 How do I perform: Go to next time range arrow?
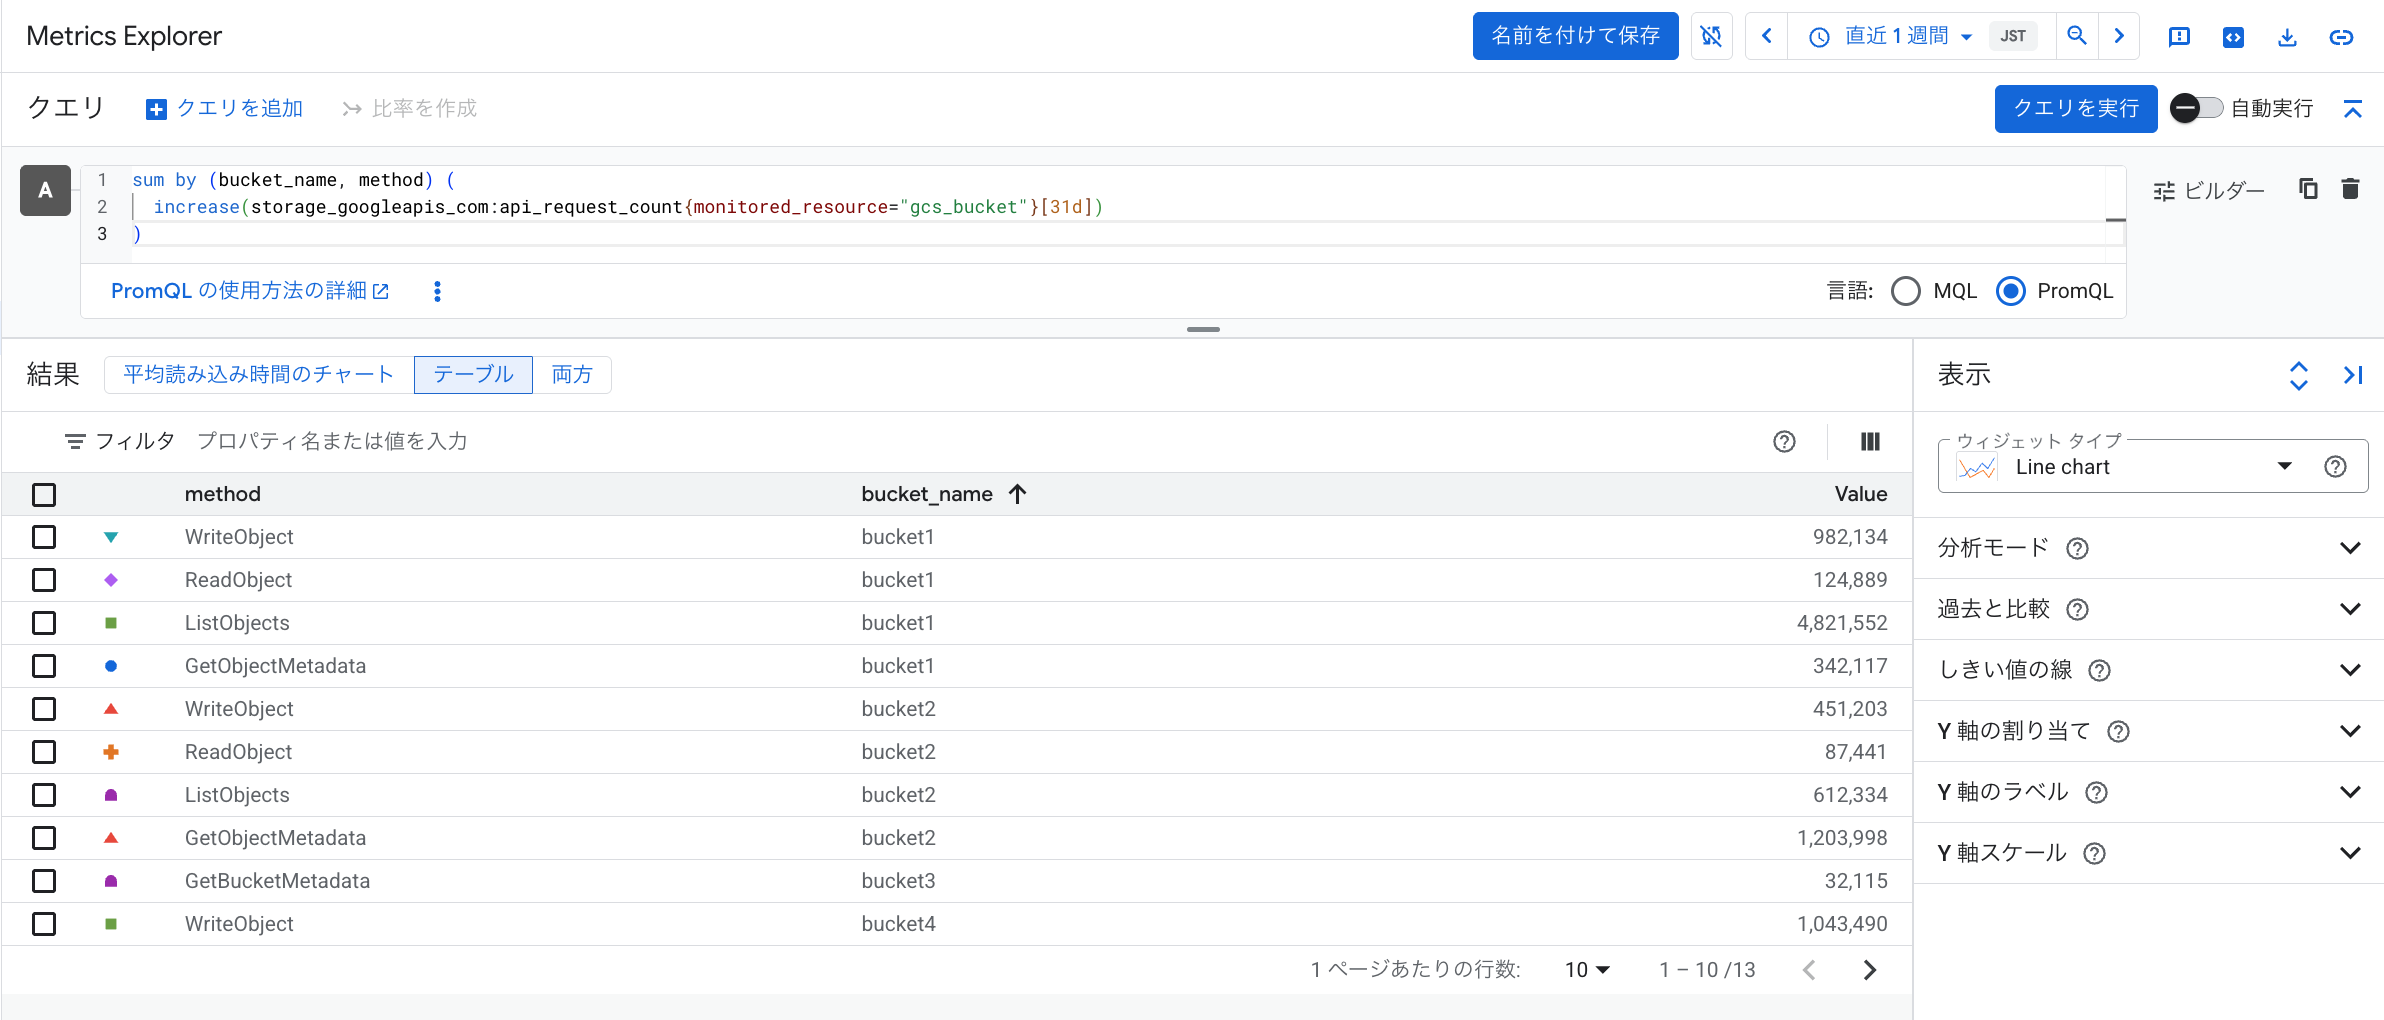click(x=2119, y=36)
